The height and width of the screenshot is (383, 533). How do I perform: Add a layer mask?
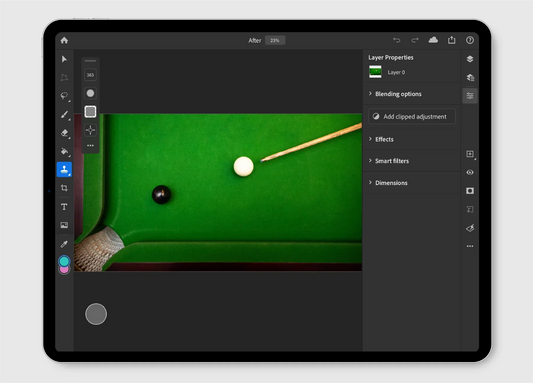(x=470, y=191)
